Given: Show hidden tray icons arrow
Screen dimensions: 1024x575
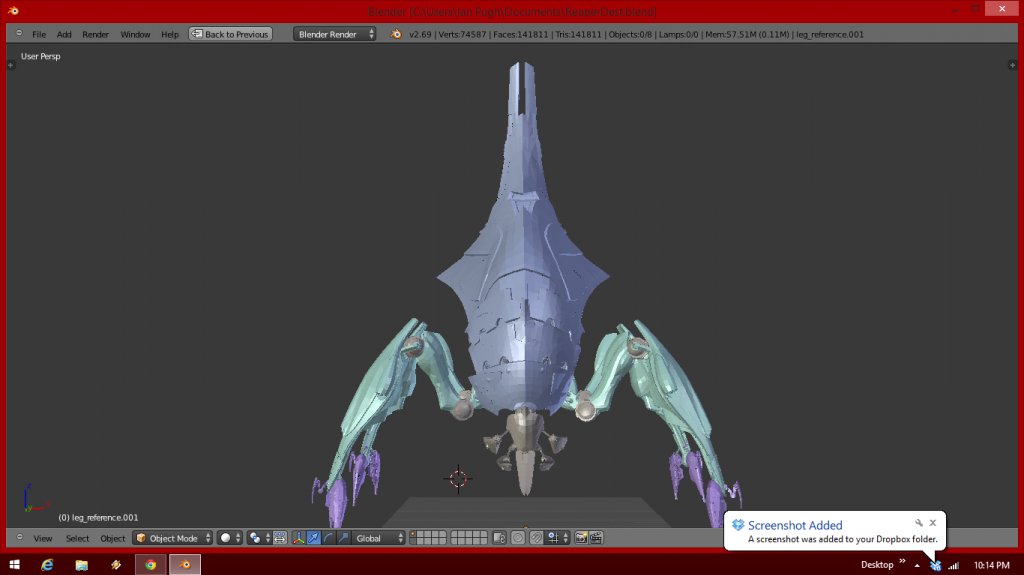Looking at the screenshot, I should pyautogui.click(x=917, y=565).
